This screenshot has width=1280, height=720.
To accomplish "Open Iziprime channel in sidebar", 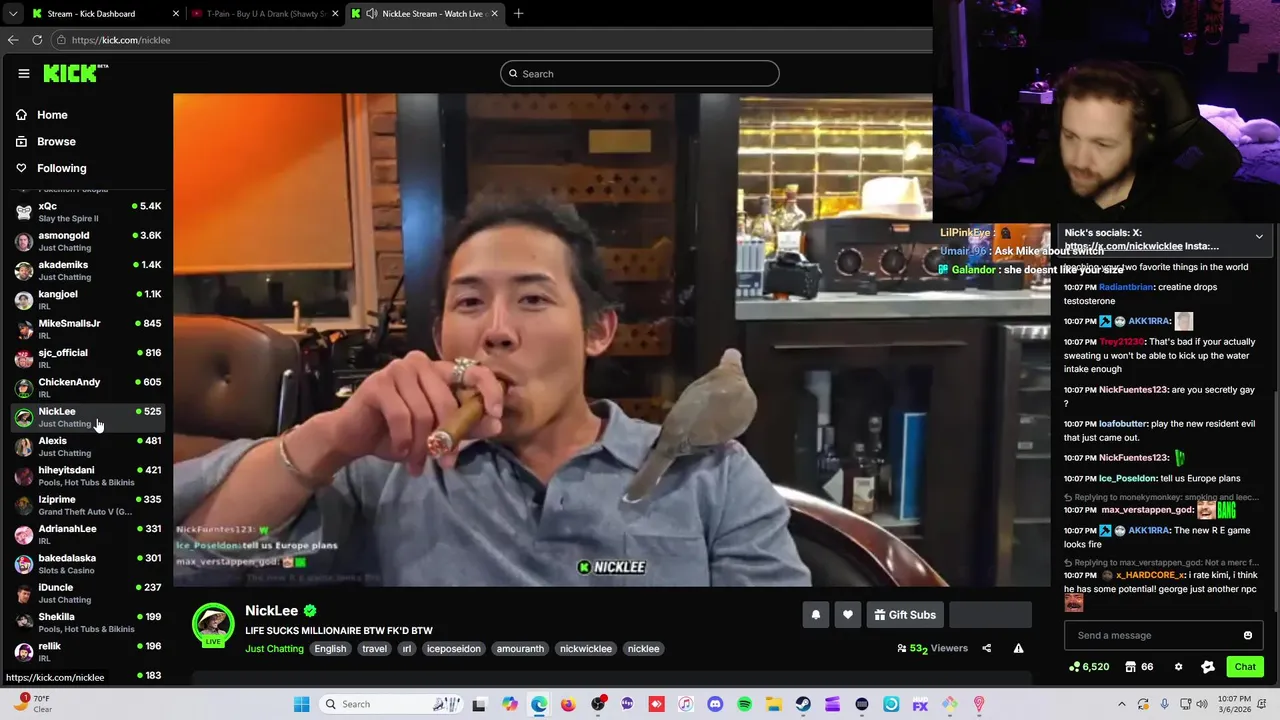I will coord(88,505).
